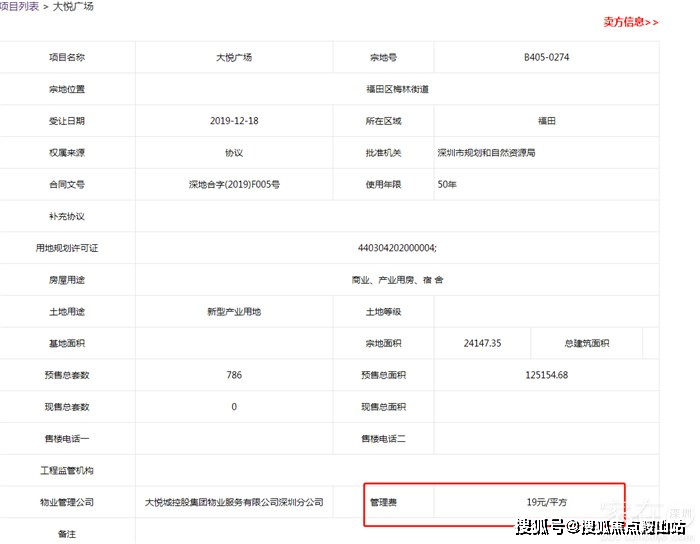Image resolution: width=700 pixels, height=544 pixels.
Task: Click the 现售总套数 label
Action: click(67, 407)
